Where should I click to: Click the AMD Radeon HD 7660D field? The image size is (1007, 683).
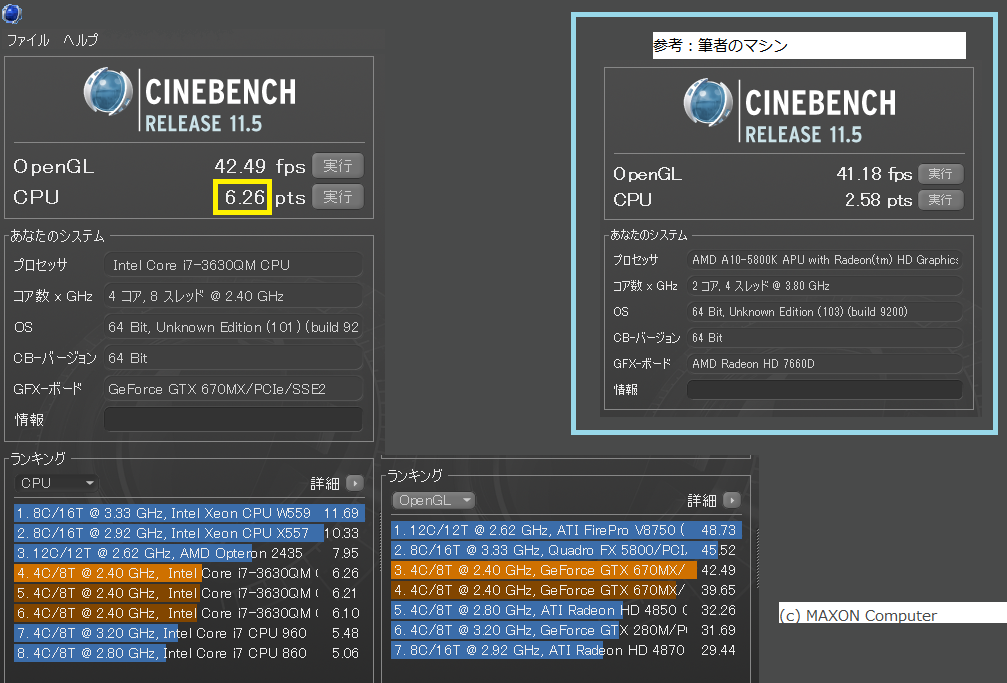(825, 364)
